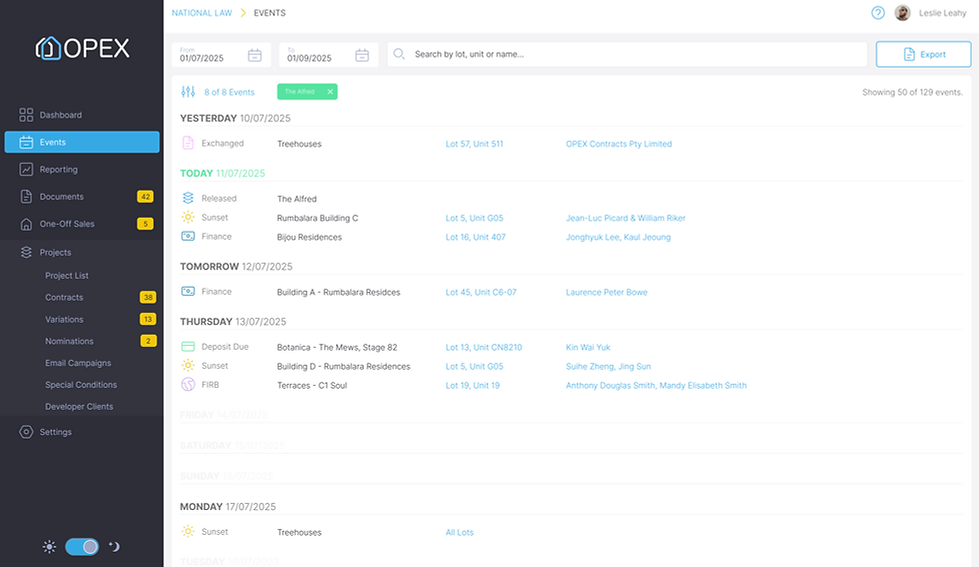The width and height of the screenshot is (979, 567).
Task: Open the Dashboard grid icon
Action: point(26,115)
